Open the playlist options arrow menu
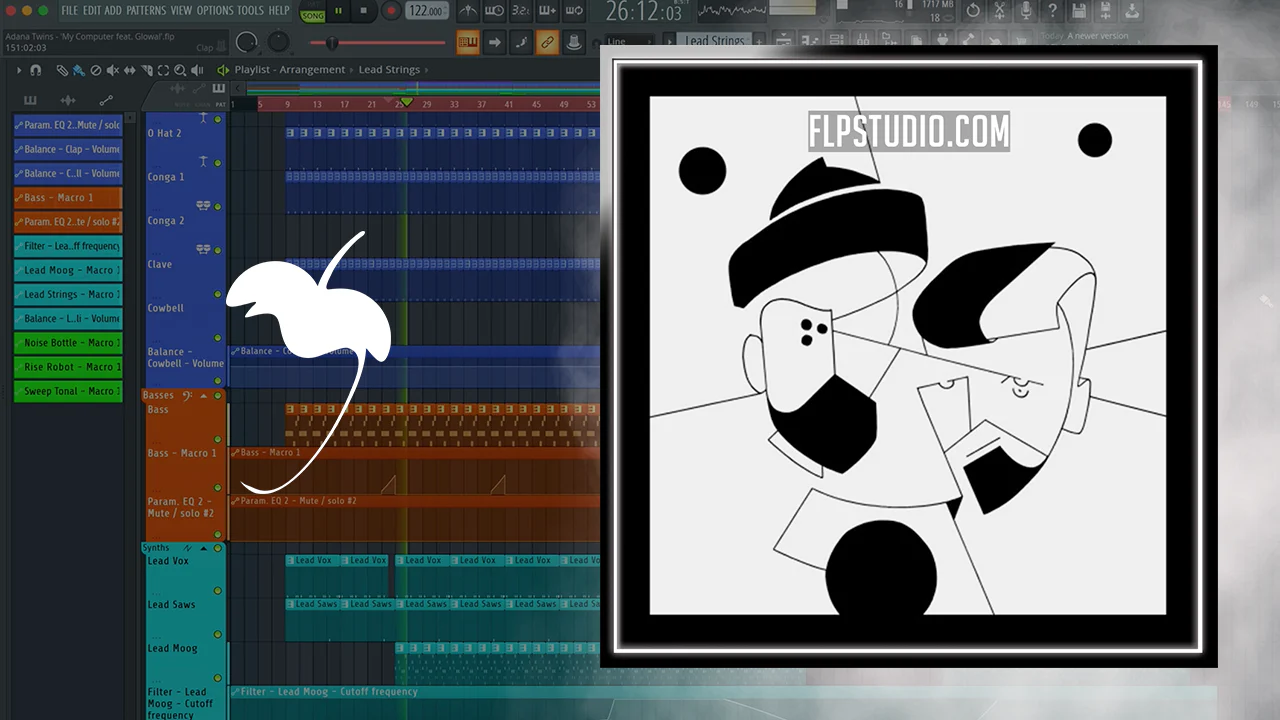Viewport: 1280px width, 720px height. coord(19,70)
